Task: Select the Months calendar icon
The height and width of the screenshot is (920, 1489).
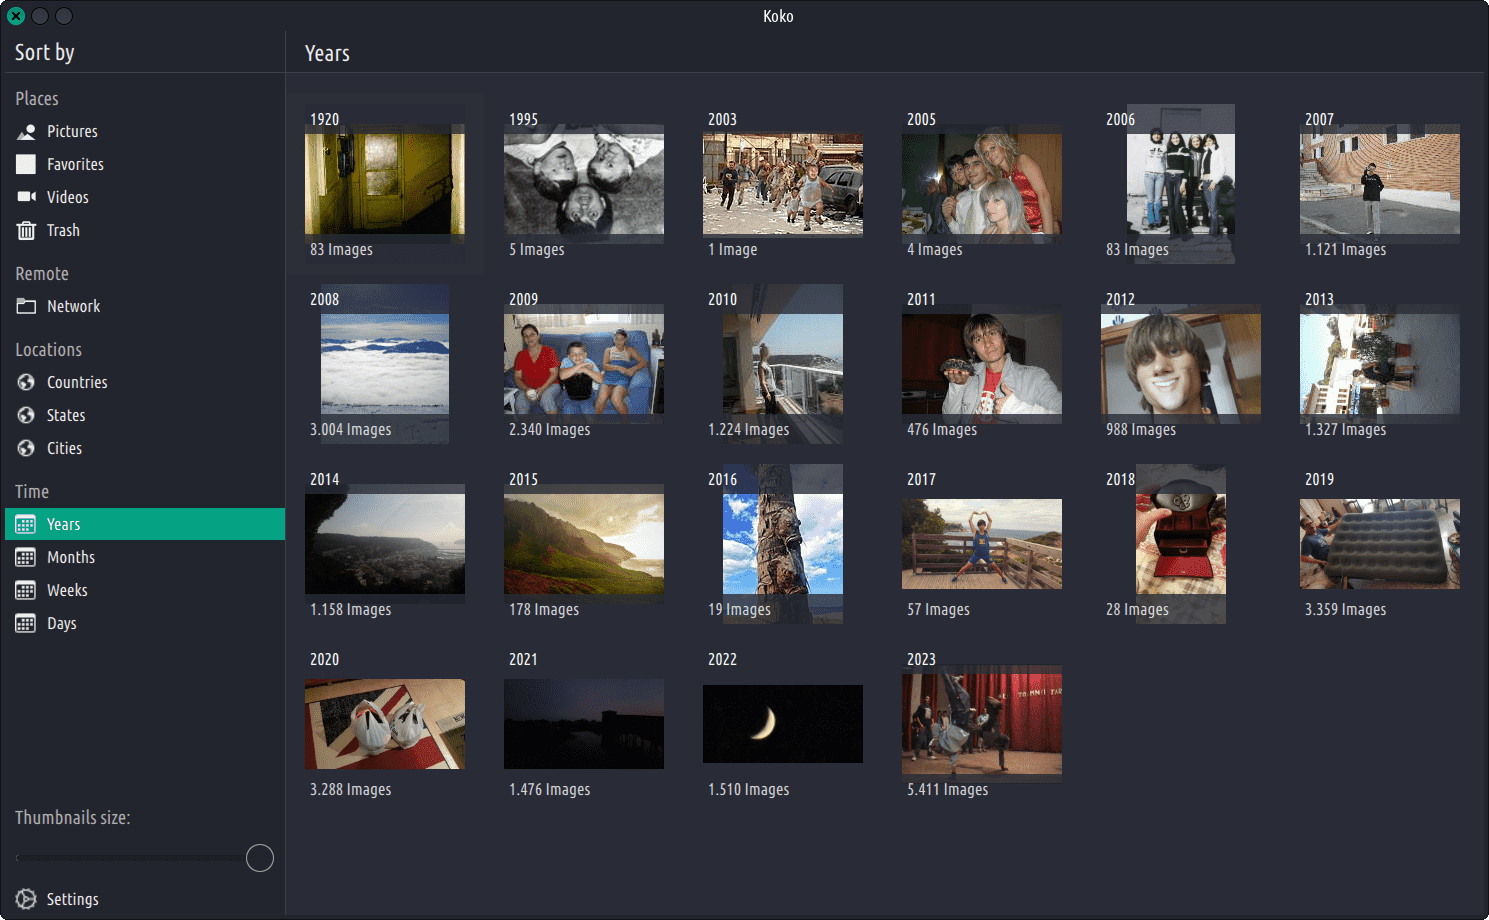Action: click(26, 558)
